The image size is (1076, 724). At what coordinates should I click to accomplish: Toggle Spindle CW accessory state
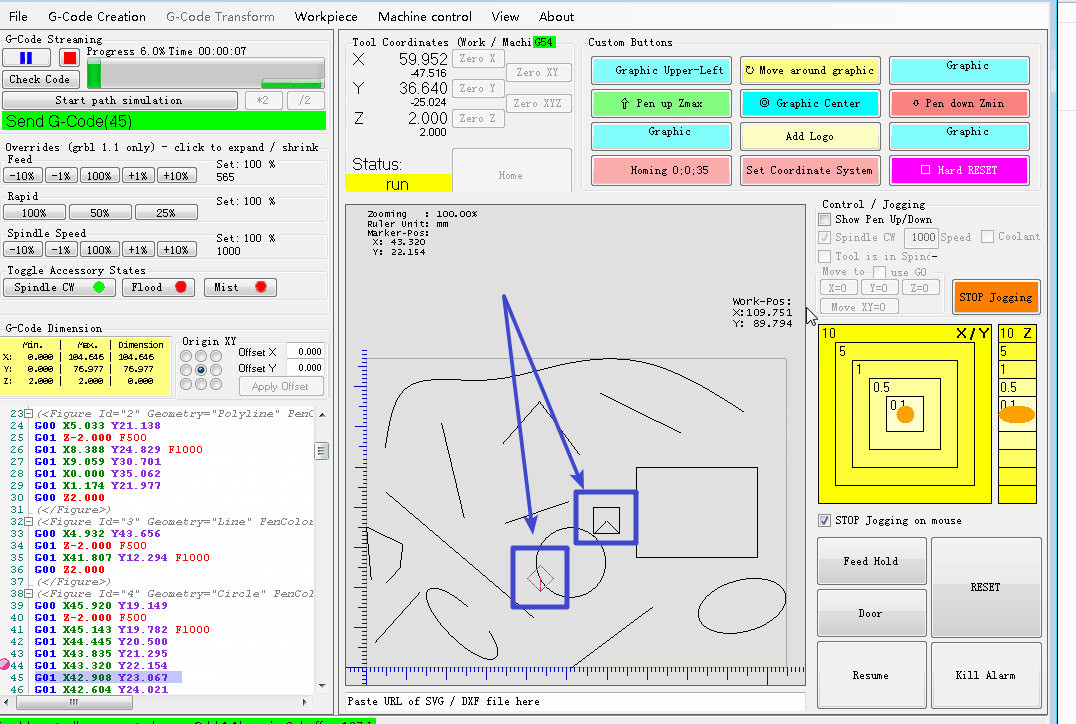coord(58,288)
